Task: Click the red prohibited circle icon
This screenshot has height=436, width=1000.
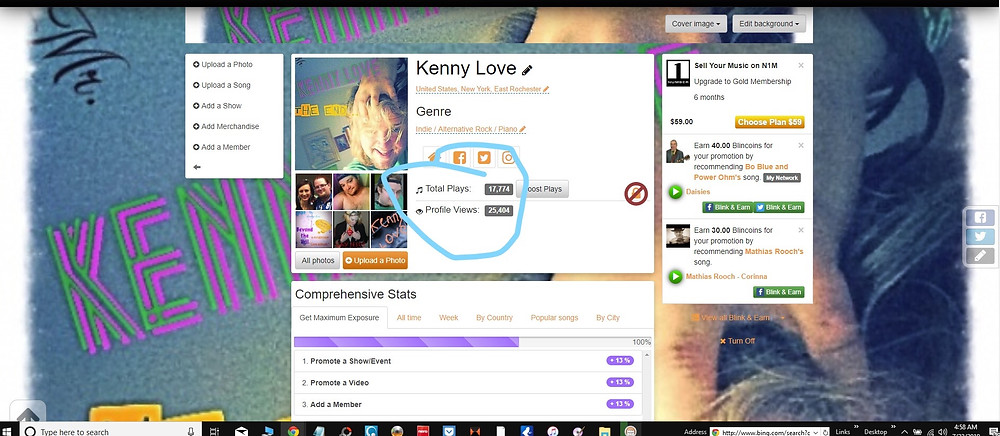Action: coord(636,193)
